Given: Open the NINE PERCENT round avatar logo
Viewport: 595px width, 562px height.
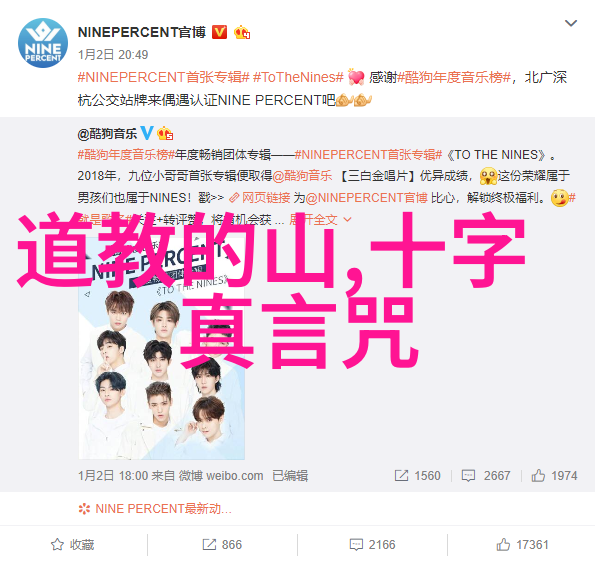Looking at the screenshot, I should click(x=43, y=43).
